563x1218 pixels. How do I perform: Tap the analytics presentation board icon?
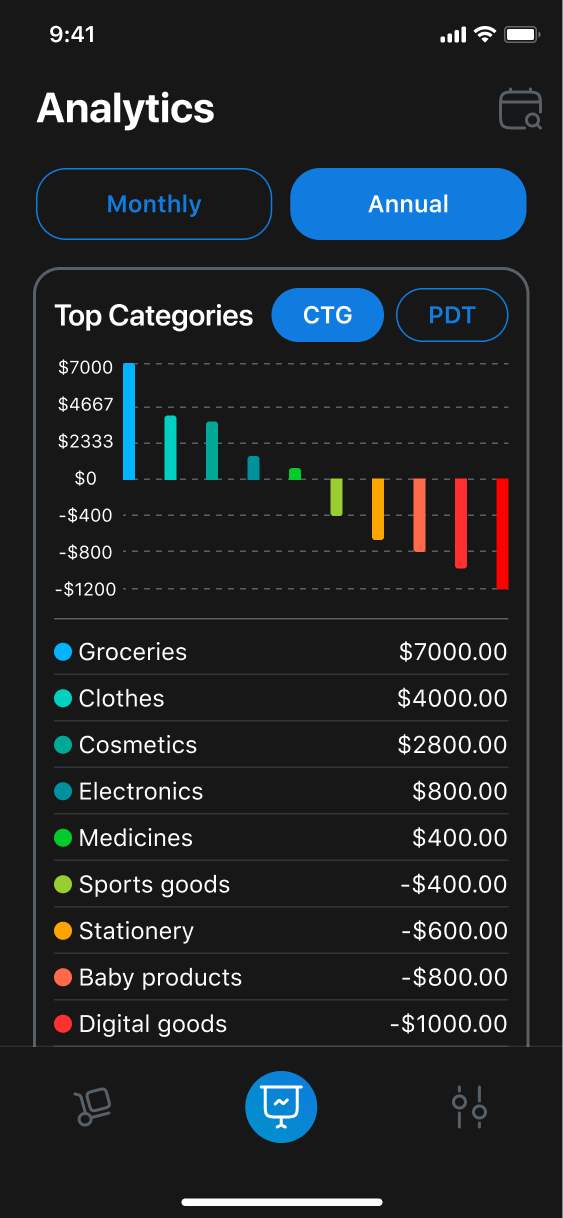point(281,1106)
